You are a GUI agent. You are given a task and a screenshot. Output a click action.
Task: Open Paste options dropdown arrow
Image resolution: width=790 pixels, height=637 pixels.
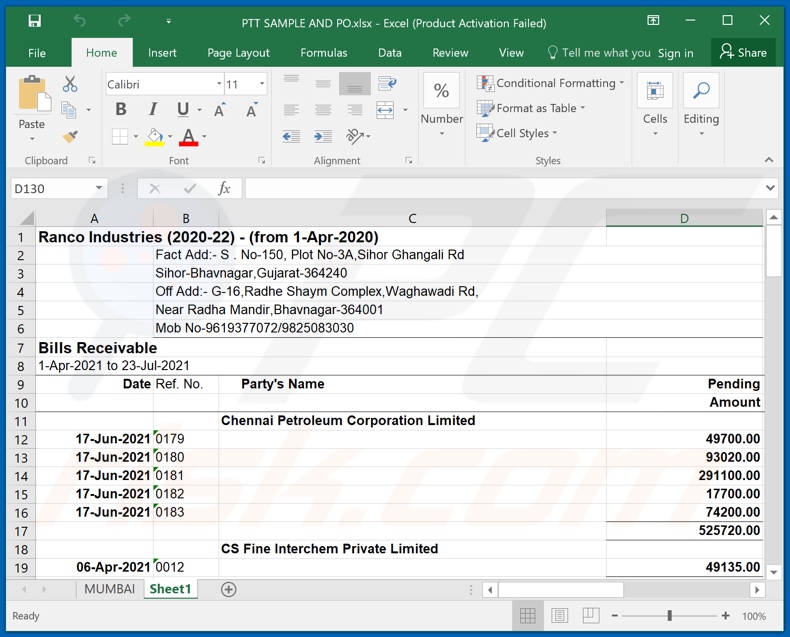[32, 138]
